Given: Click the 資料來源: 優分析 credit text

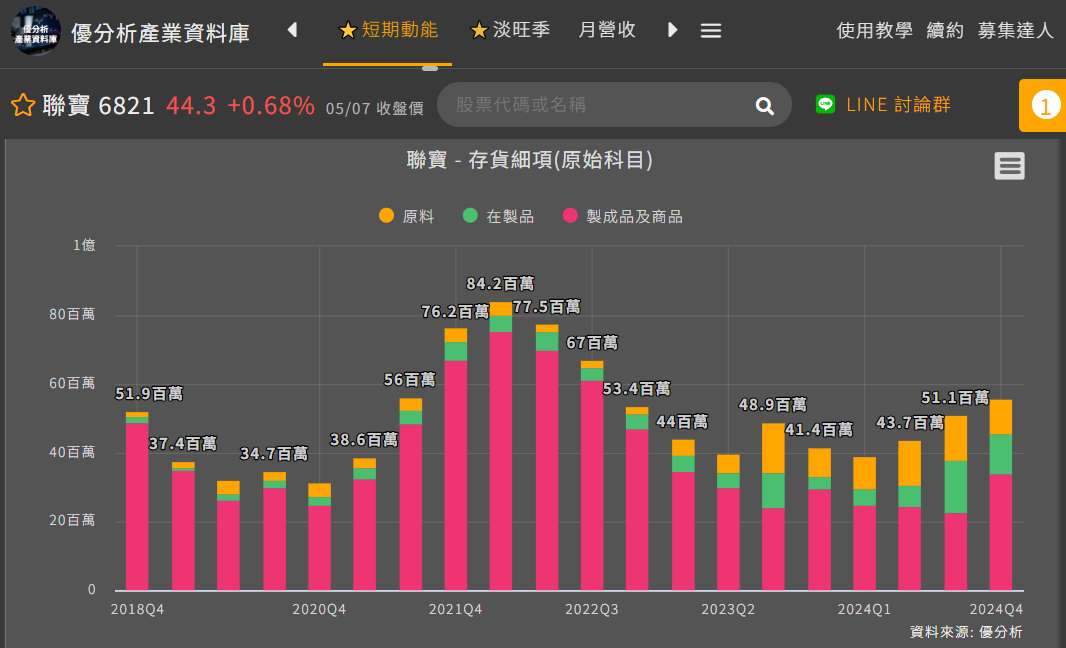Looking at the screenshot, I should [x=966, y=632].
